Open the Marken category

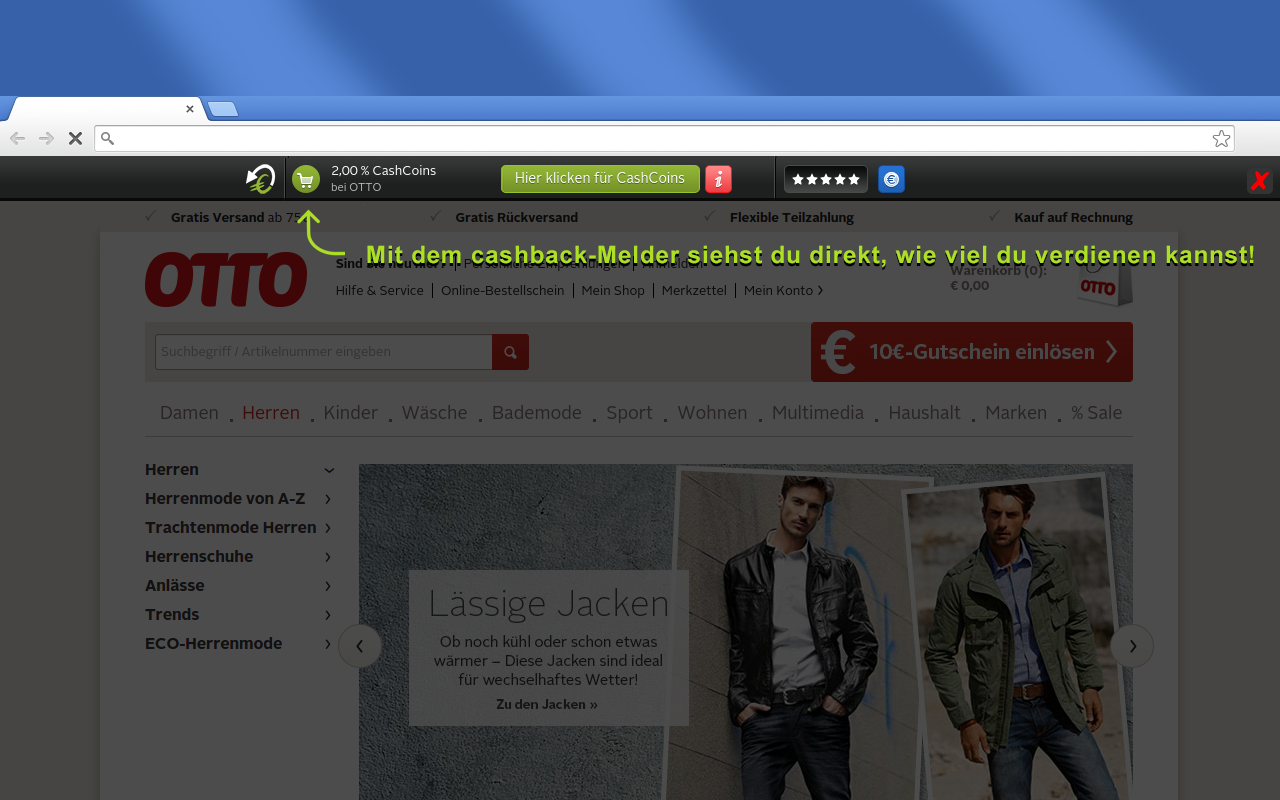click(1016, 412)
